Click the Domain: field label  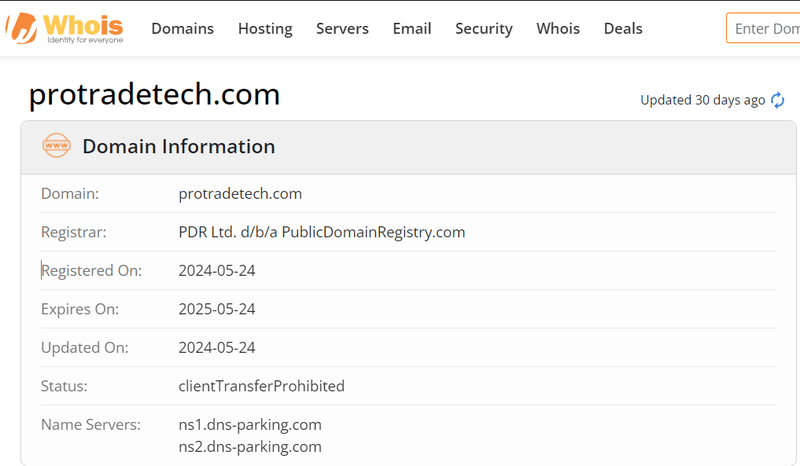coord(70,194)
